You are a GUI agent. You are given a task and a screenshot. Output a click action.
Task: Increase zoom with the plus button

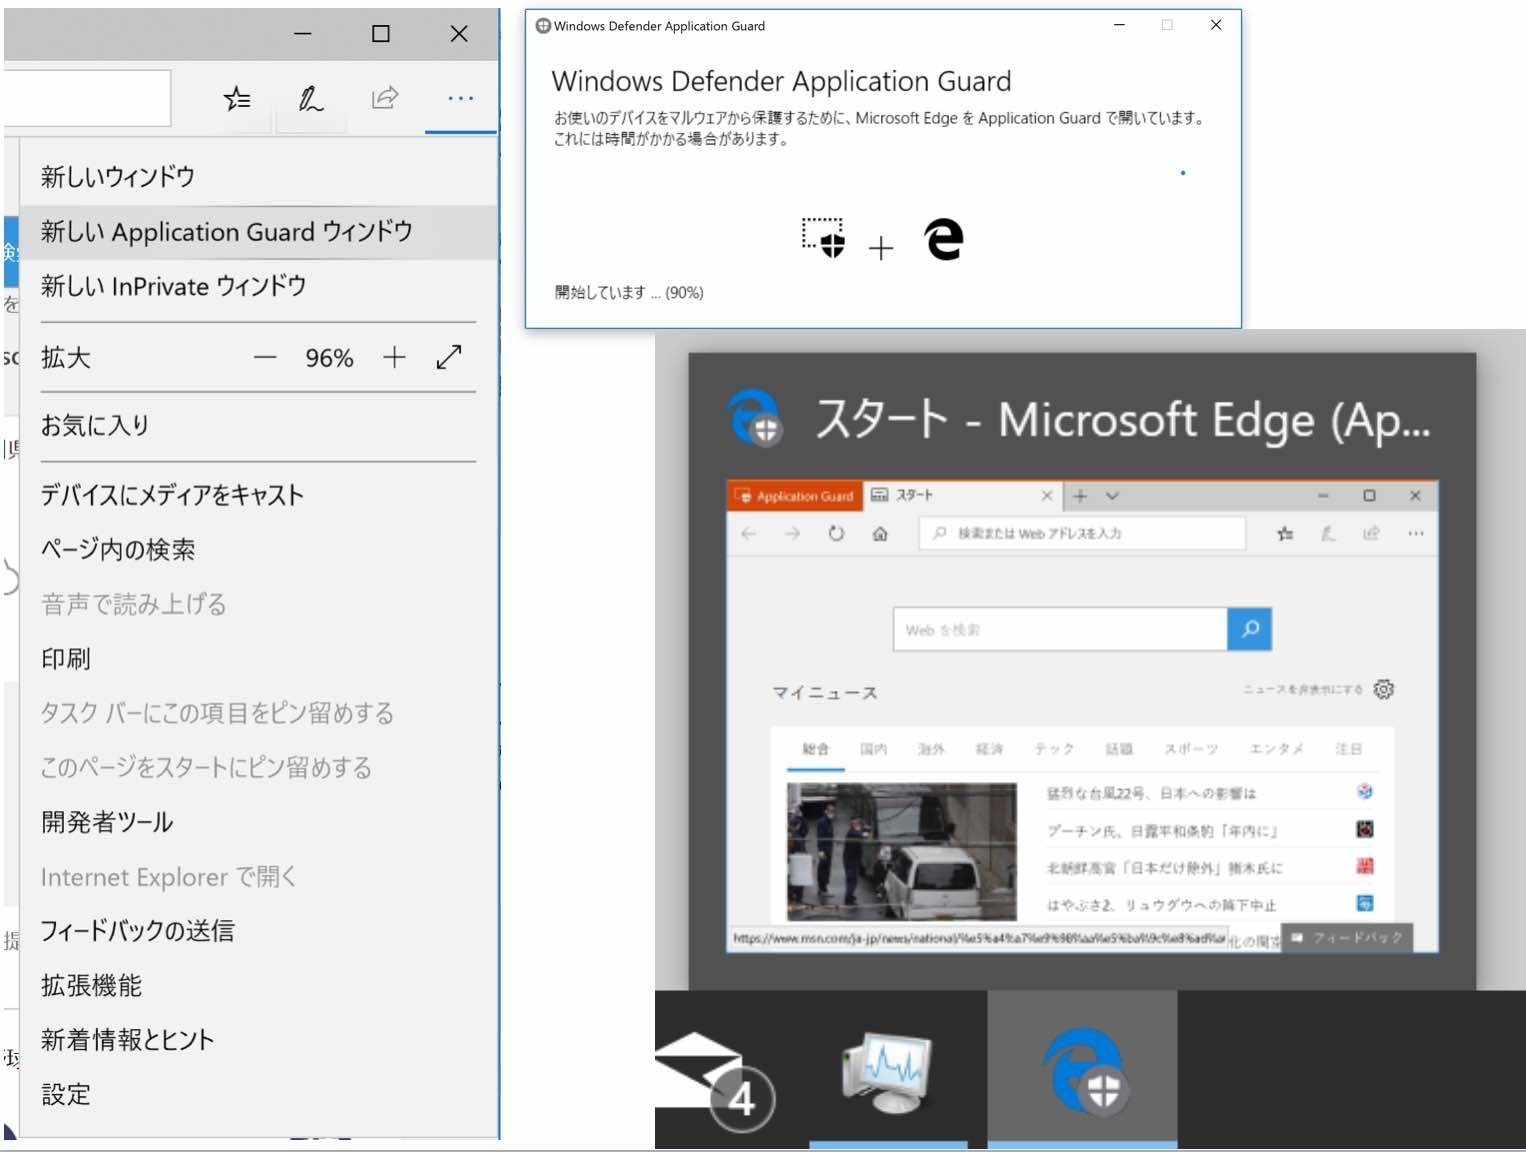click(x=394, y=358)
